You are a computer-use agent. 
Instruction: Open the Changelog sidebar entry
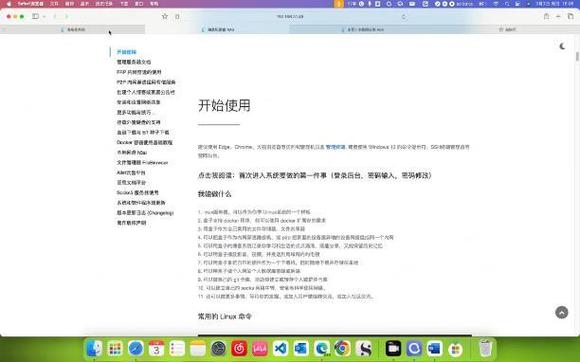[x=145, y=213]
